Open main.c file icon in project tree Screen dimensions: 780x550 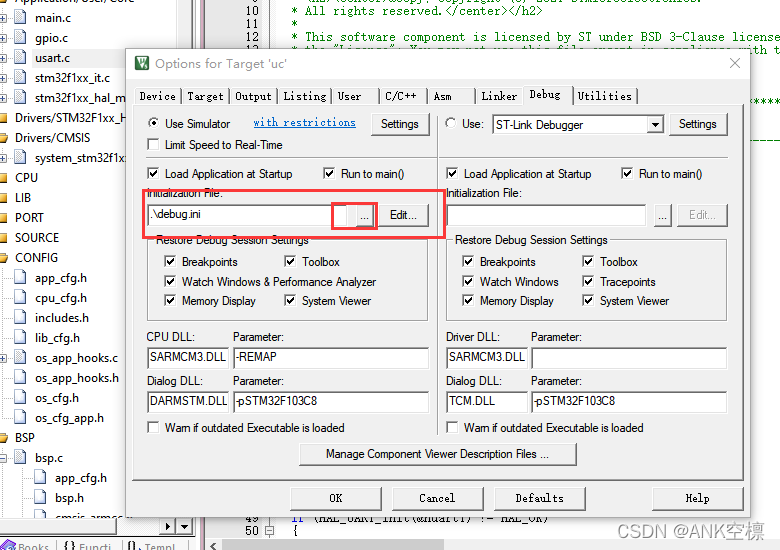pyautogui.click(x=20, y=17)
